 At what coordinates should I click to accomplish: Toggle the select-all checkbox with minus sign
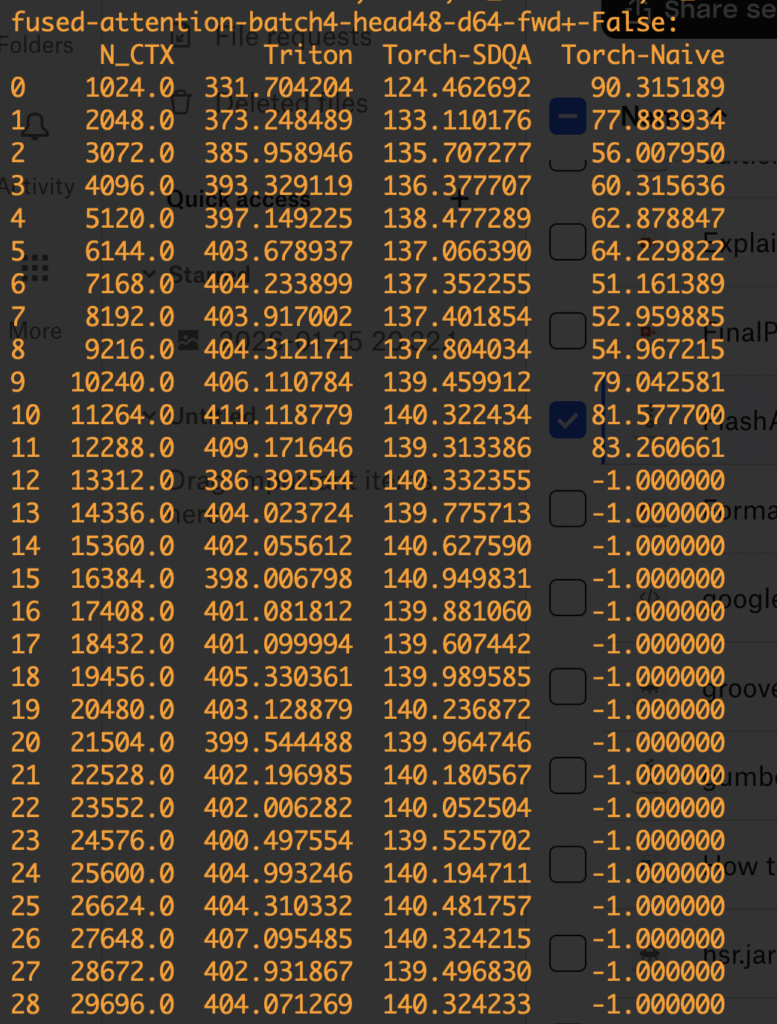pos(567,116)
